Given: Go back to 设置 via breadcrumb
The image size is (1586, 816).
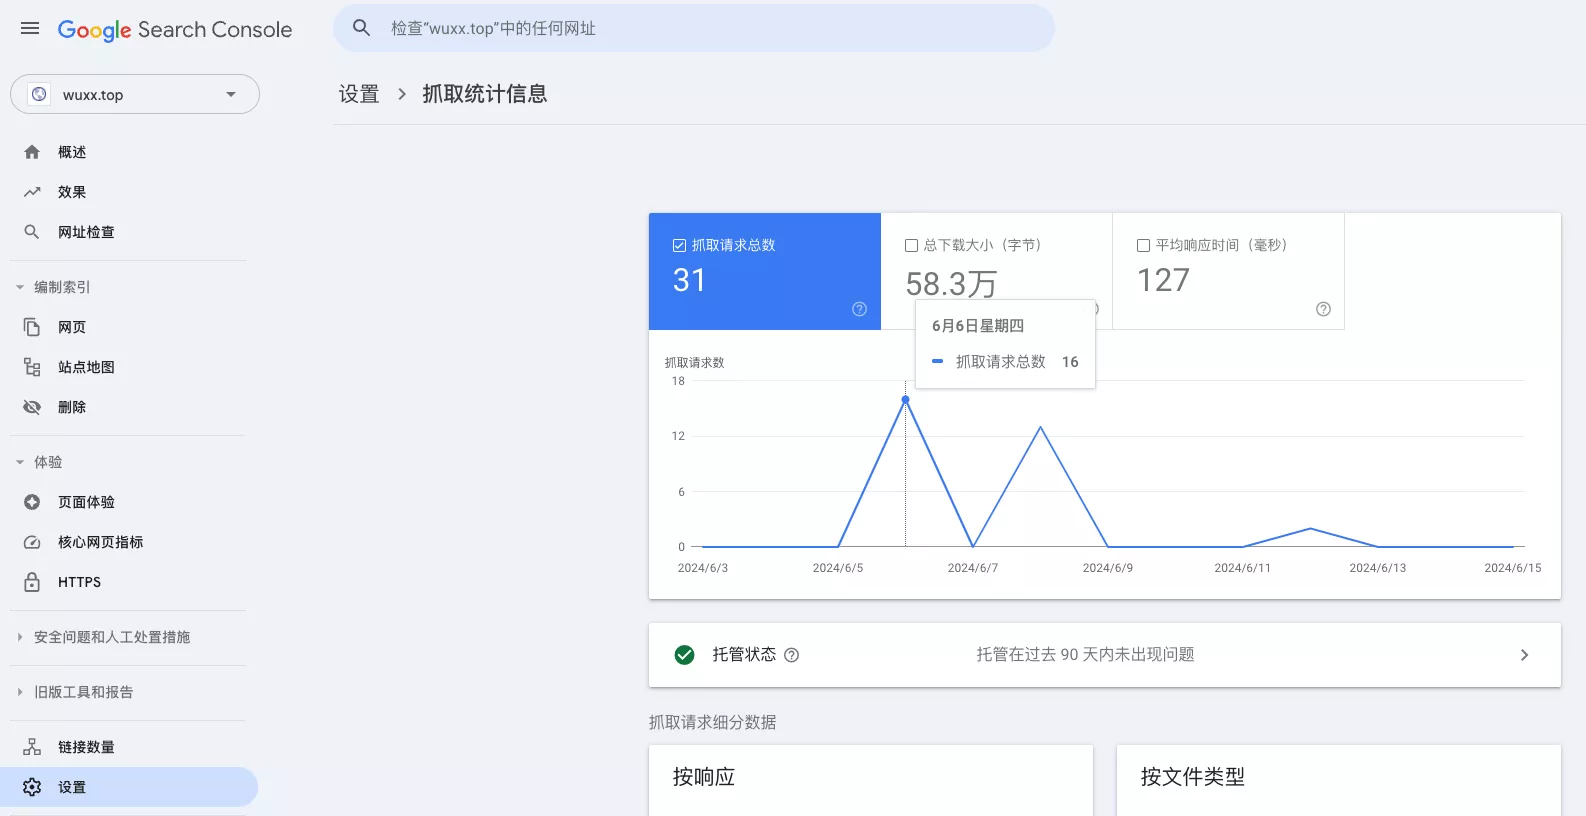Looking at the screenshot, I should (359, 94).
